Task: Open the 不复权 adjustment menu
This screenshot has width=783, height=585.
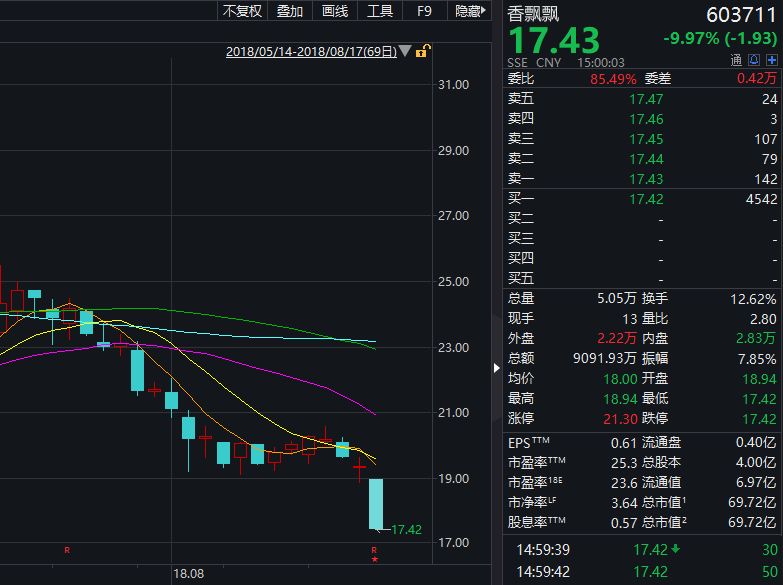Action: pyautogui.click(x=242, y=11)
